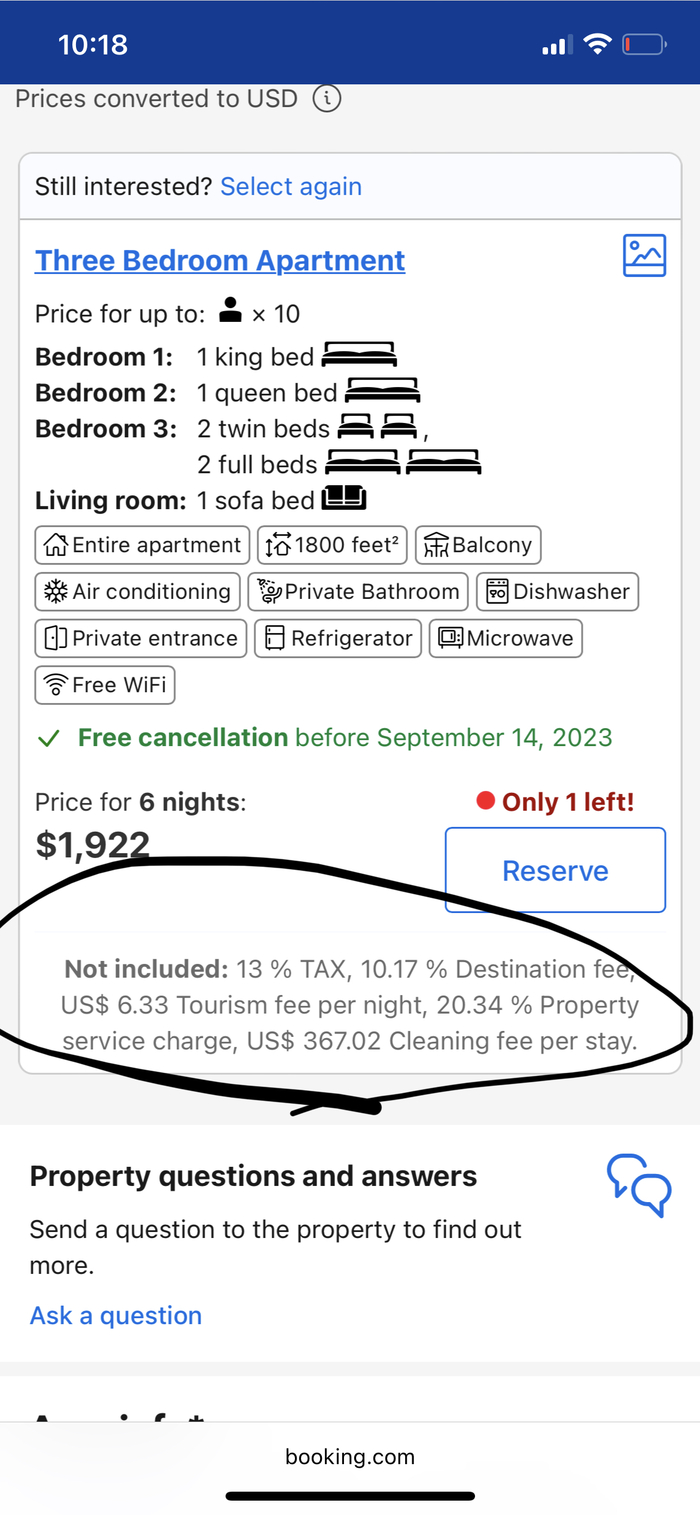Tap the Microwave amenity tag
Image resolution: width=700 pixels, height=1515 pixels.
505,638
